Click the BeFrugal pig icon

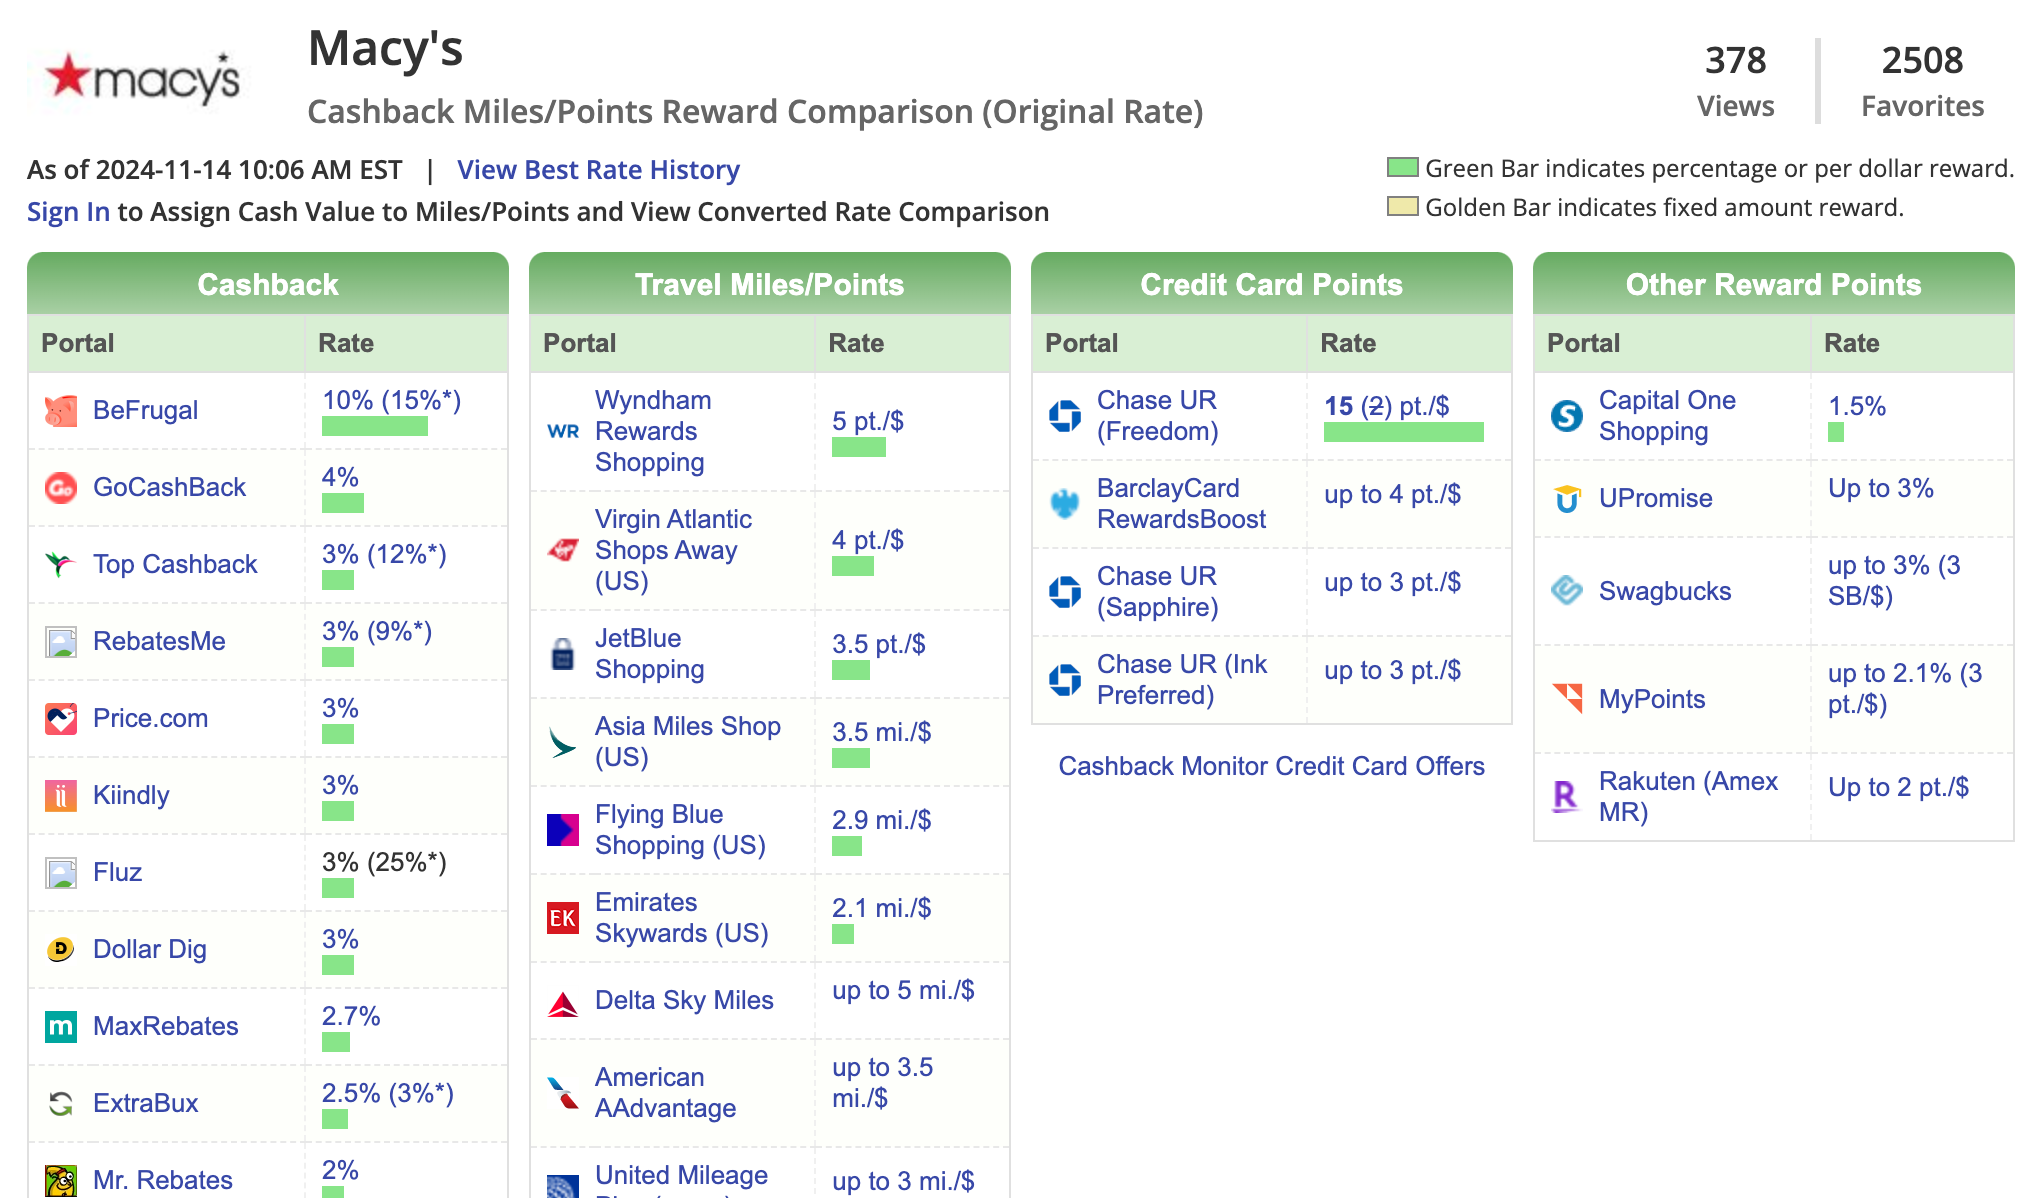pos(61,411)
